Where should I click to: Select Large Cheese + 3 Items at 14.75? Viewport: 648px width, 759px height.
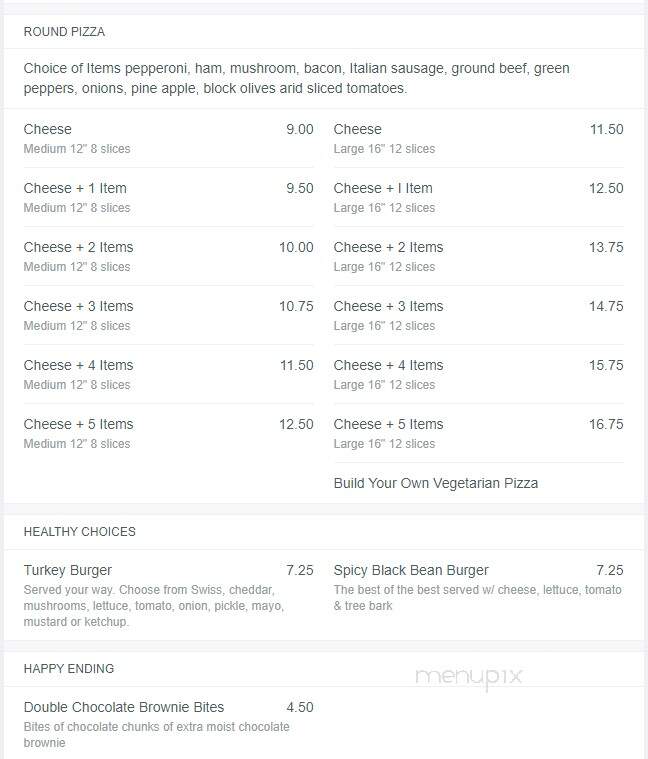tap(478, 316)
